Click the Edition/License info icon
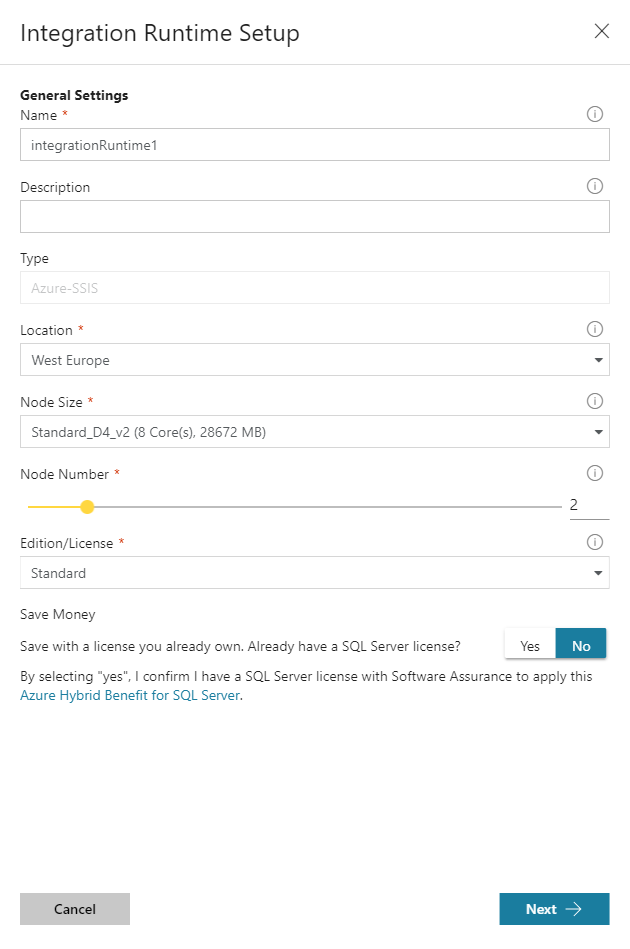 point(595,543)
